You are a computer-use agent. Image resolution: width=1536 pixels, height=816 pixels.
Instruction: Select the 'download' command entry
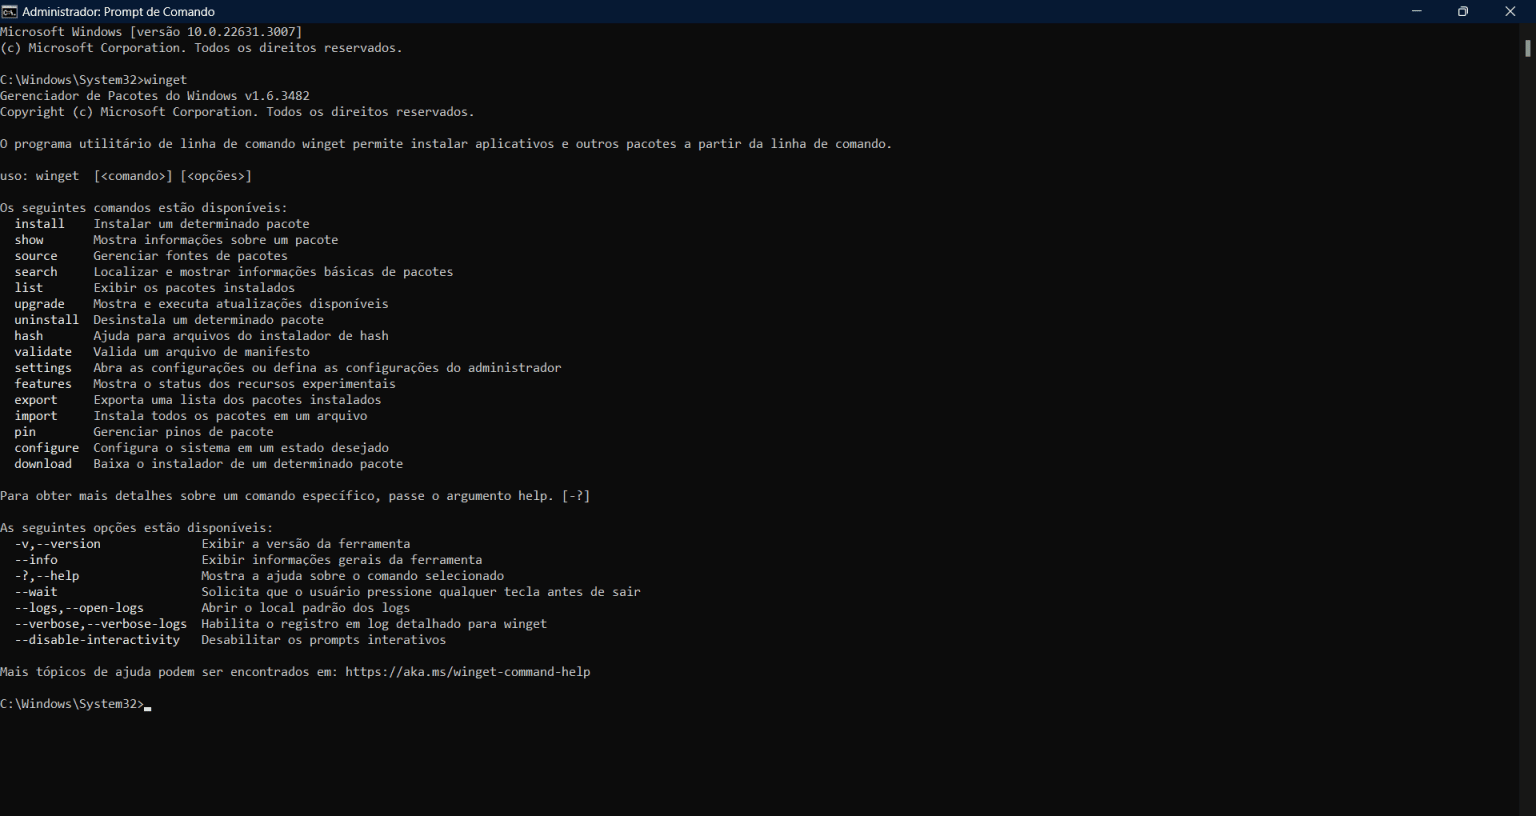click(43, 463)
